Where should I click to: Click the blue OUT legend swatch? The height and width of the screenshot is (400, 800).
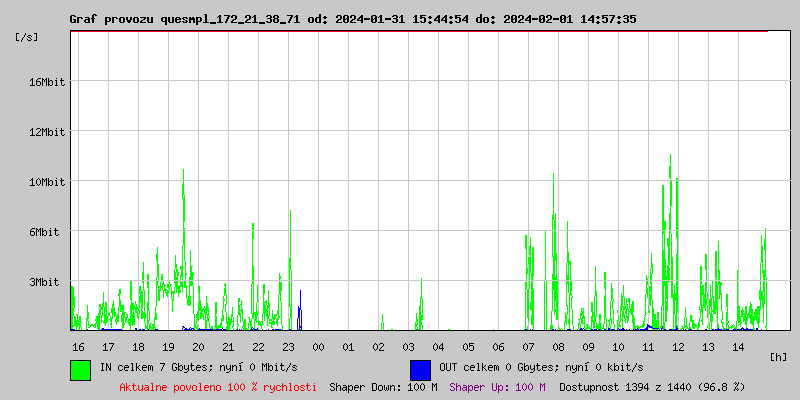(x=420, y=369)
